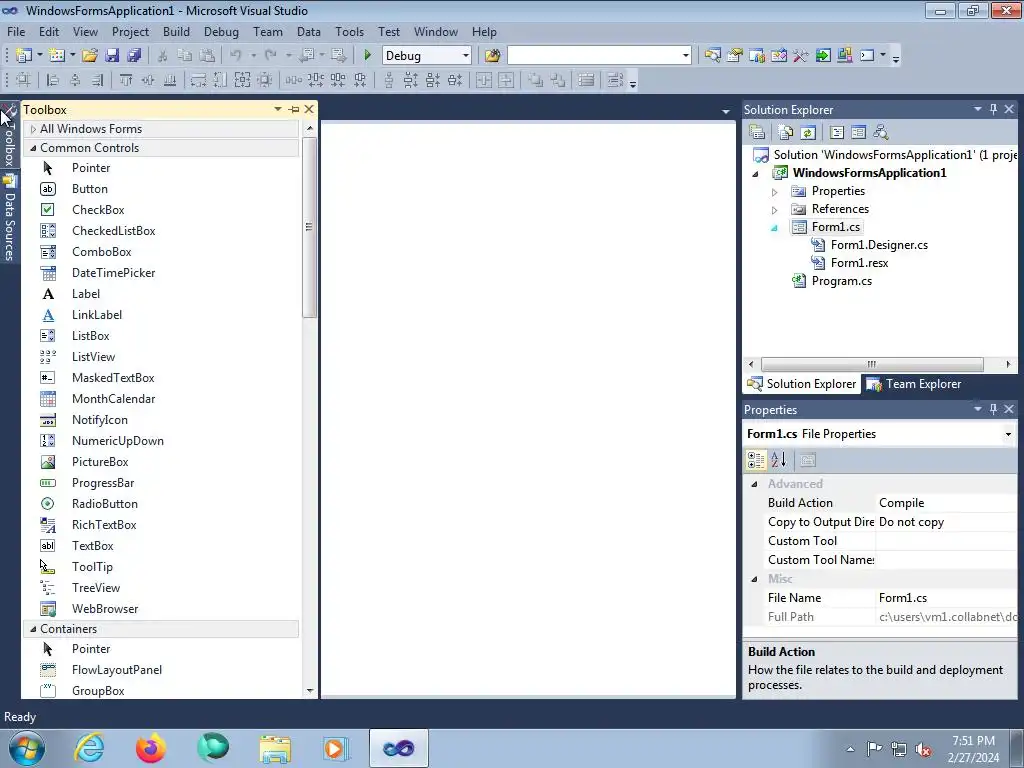Open the Find combo box dropdown arrow
Viewport: 1024px width, 768px height.
coord(685,56)
